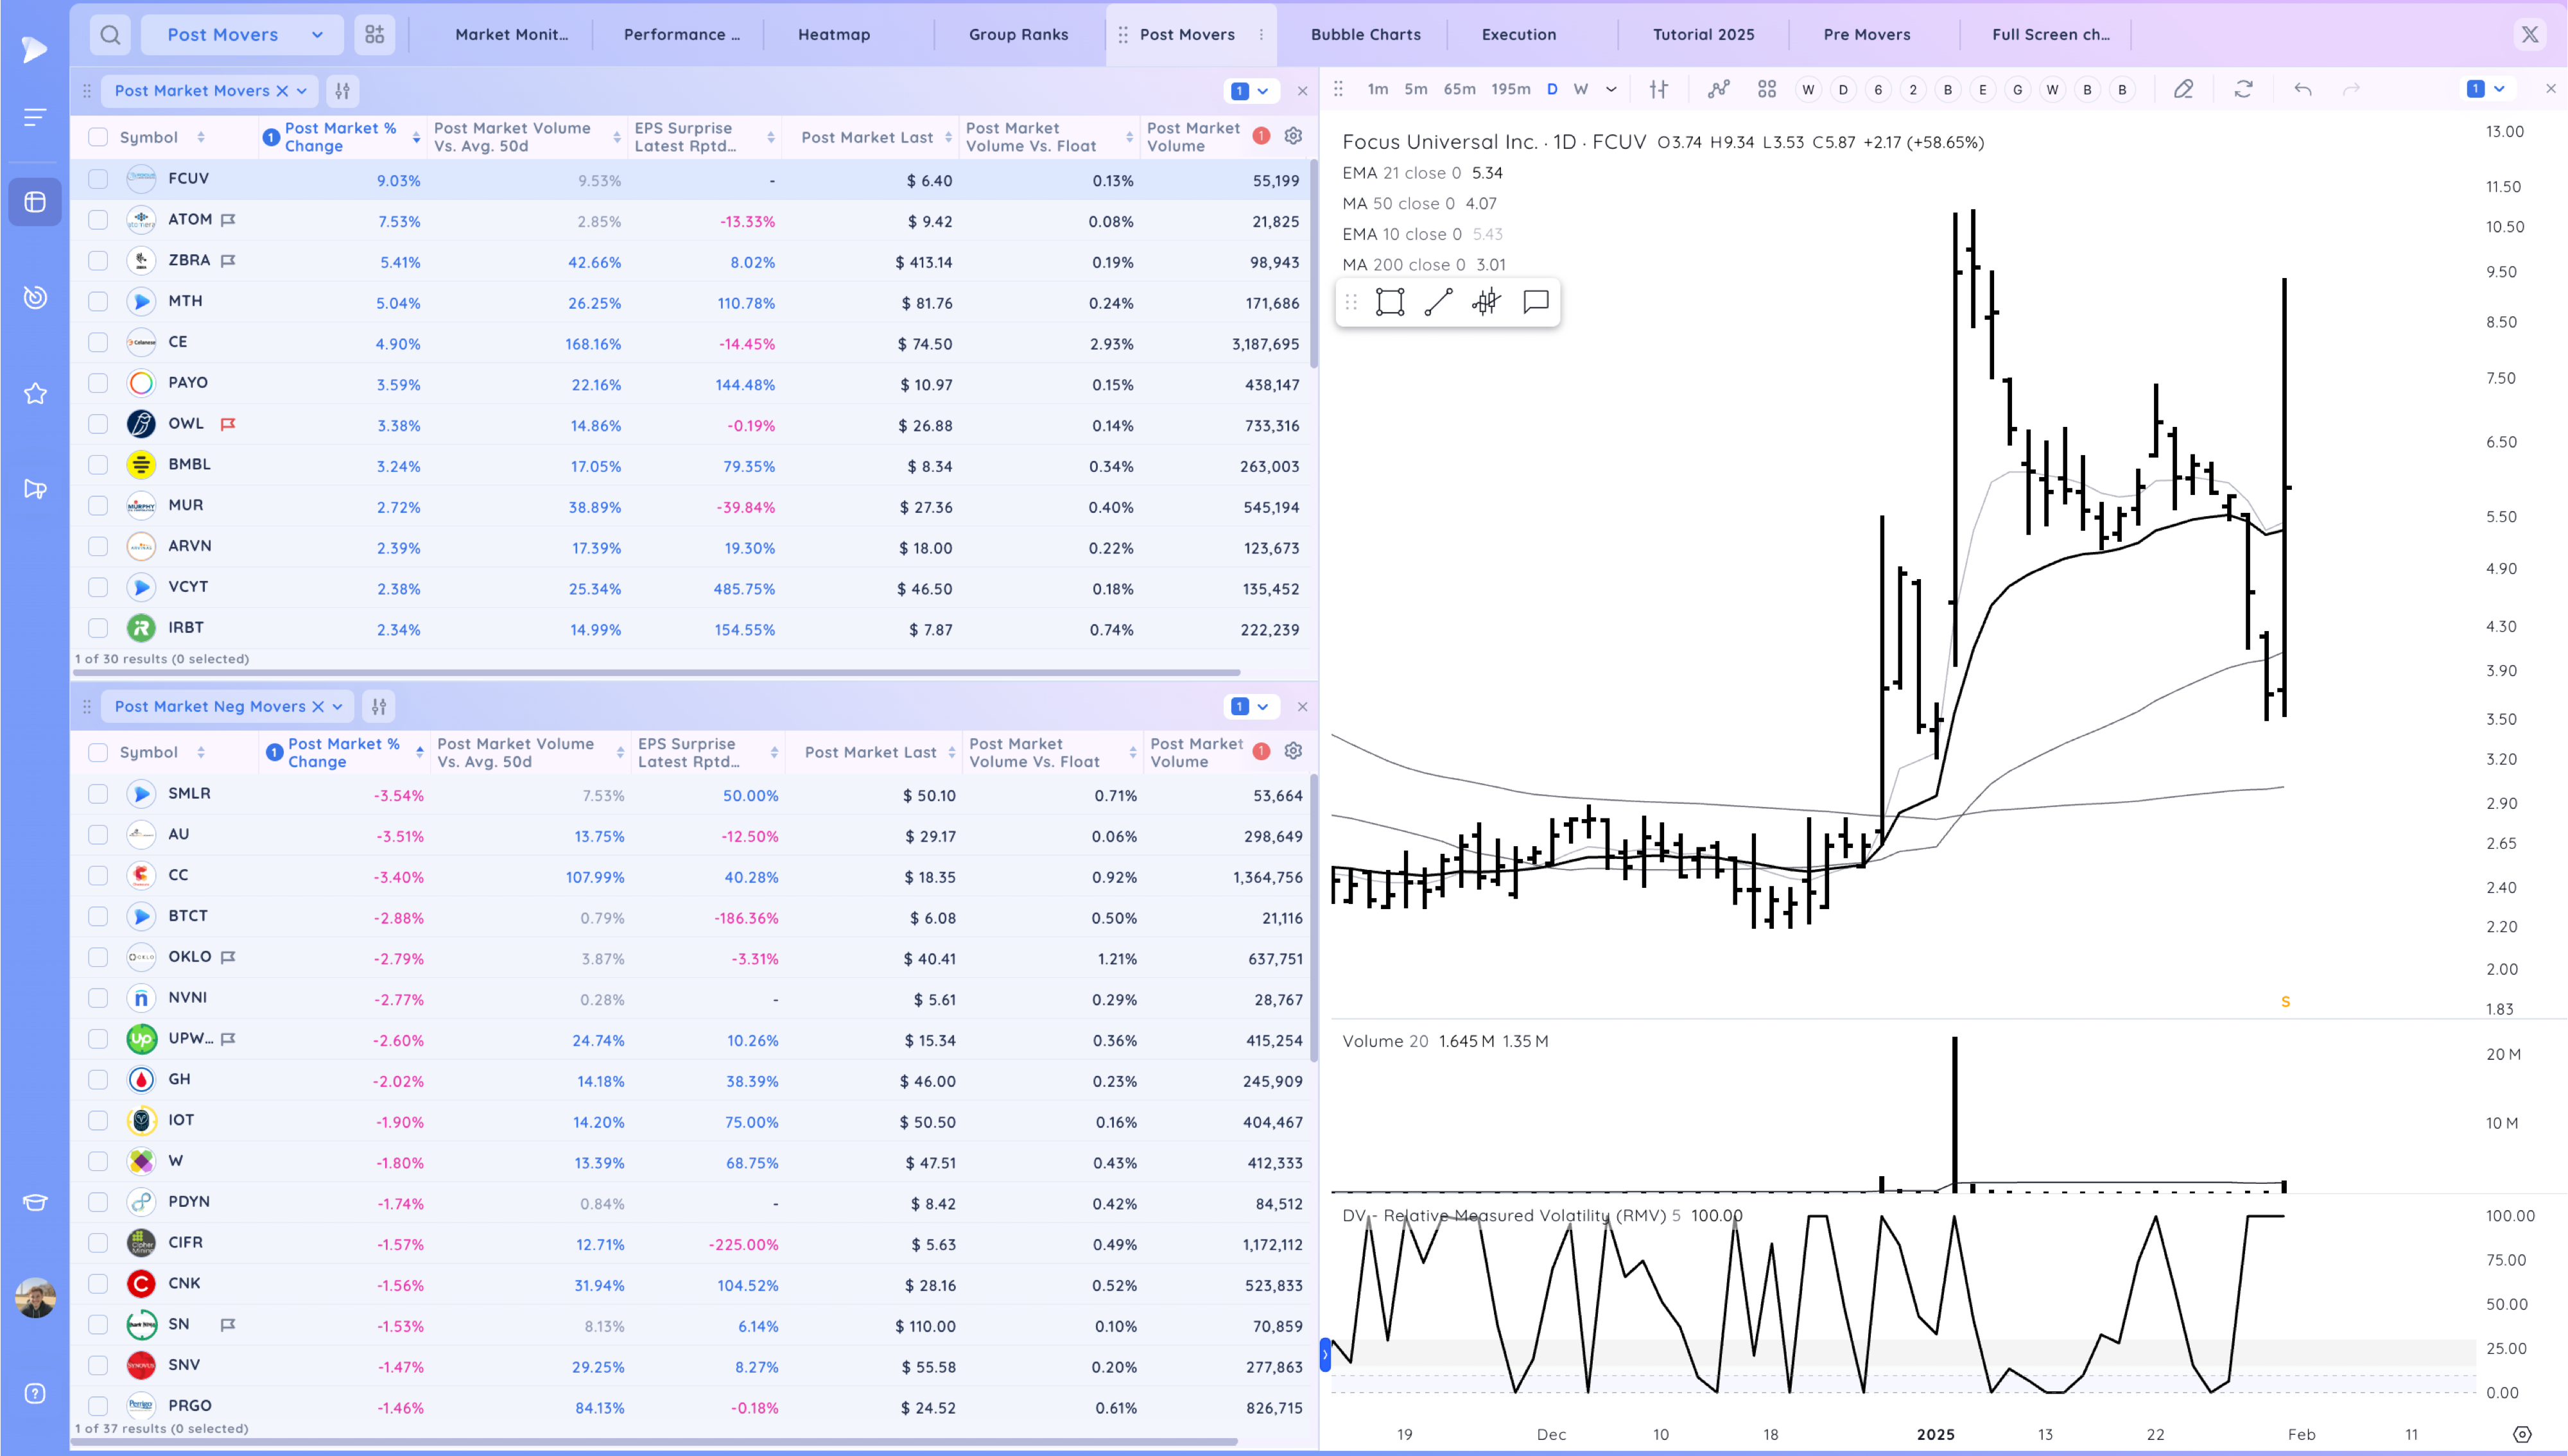The image size is (2568, 1456).
Task: Open the chart comment annotation tool
Action: pos(1535,302)
